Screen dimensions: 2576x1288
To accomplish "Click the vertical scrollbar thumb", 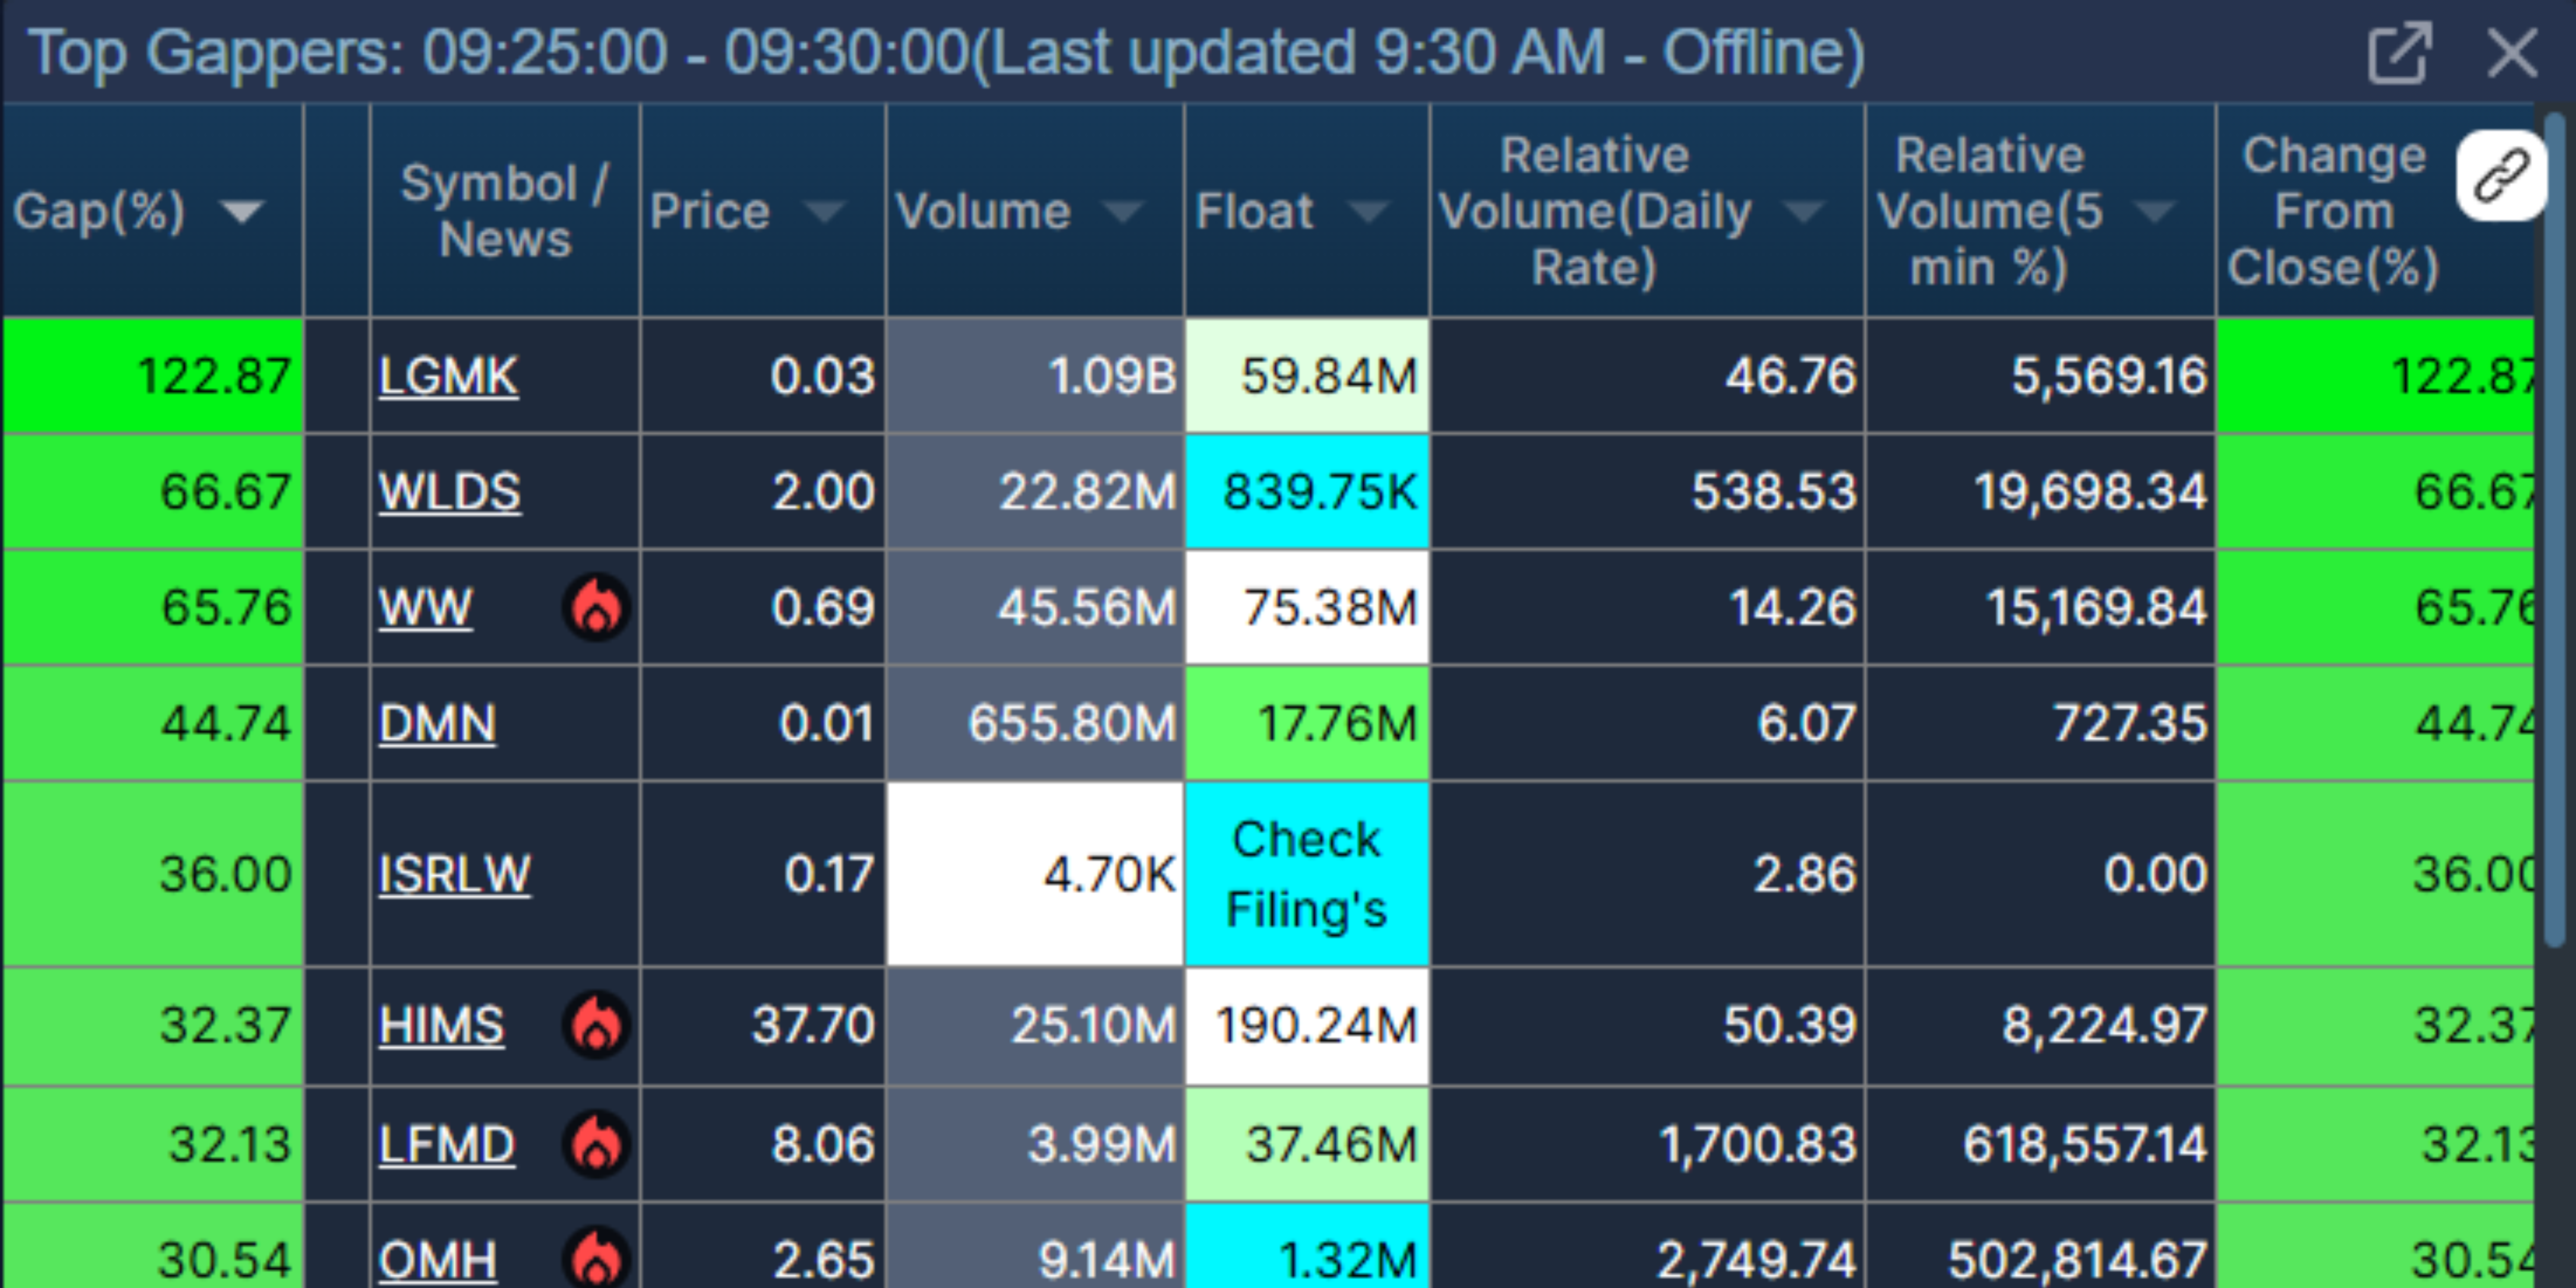I will coord(2555,530).
